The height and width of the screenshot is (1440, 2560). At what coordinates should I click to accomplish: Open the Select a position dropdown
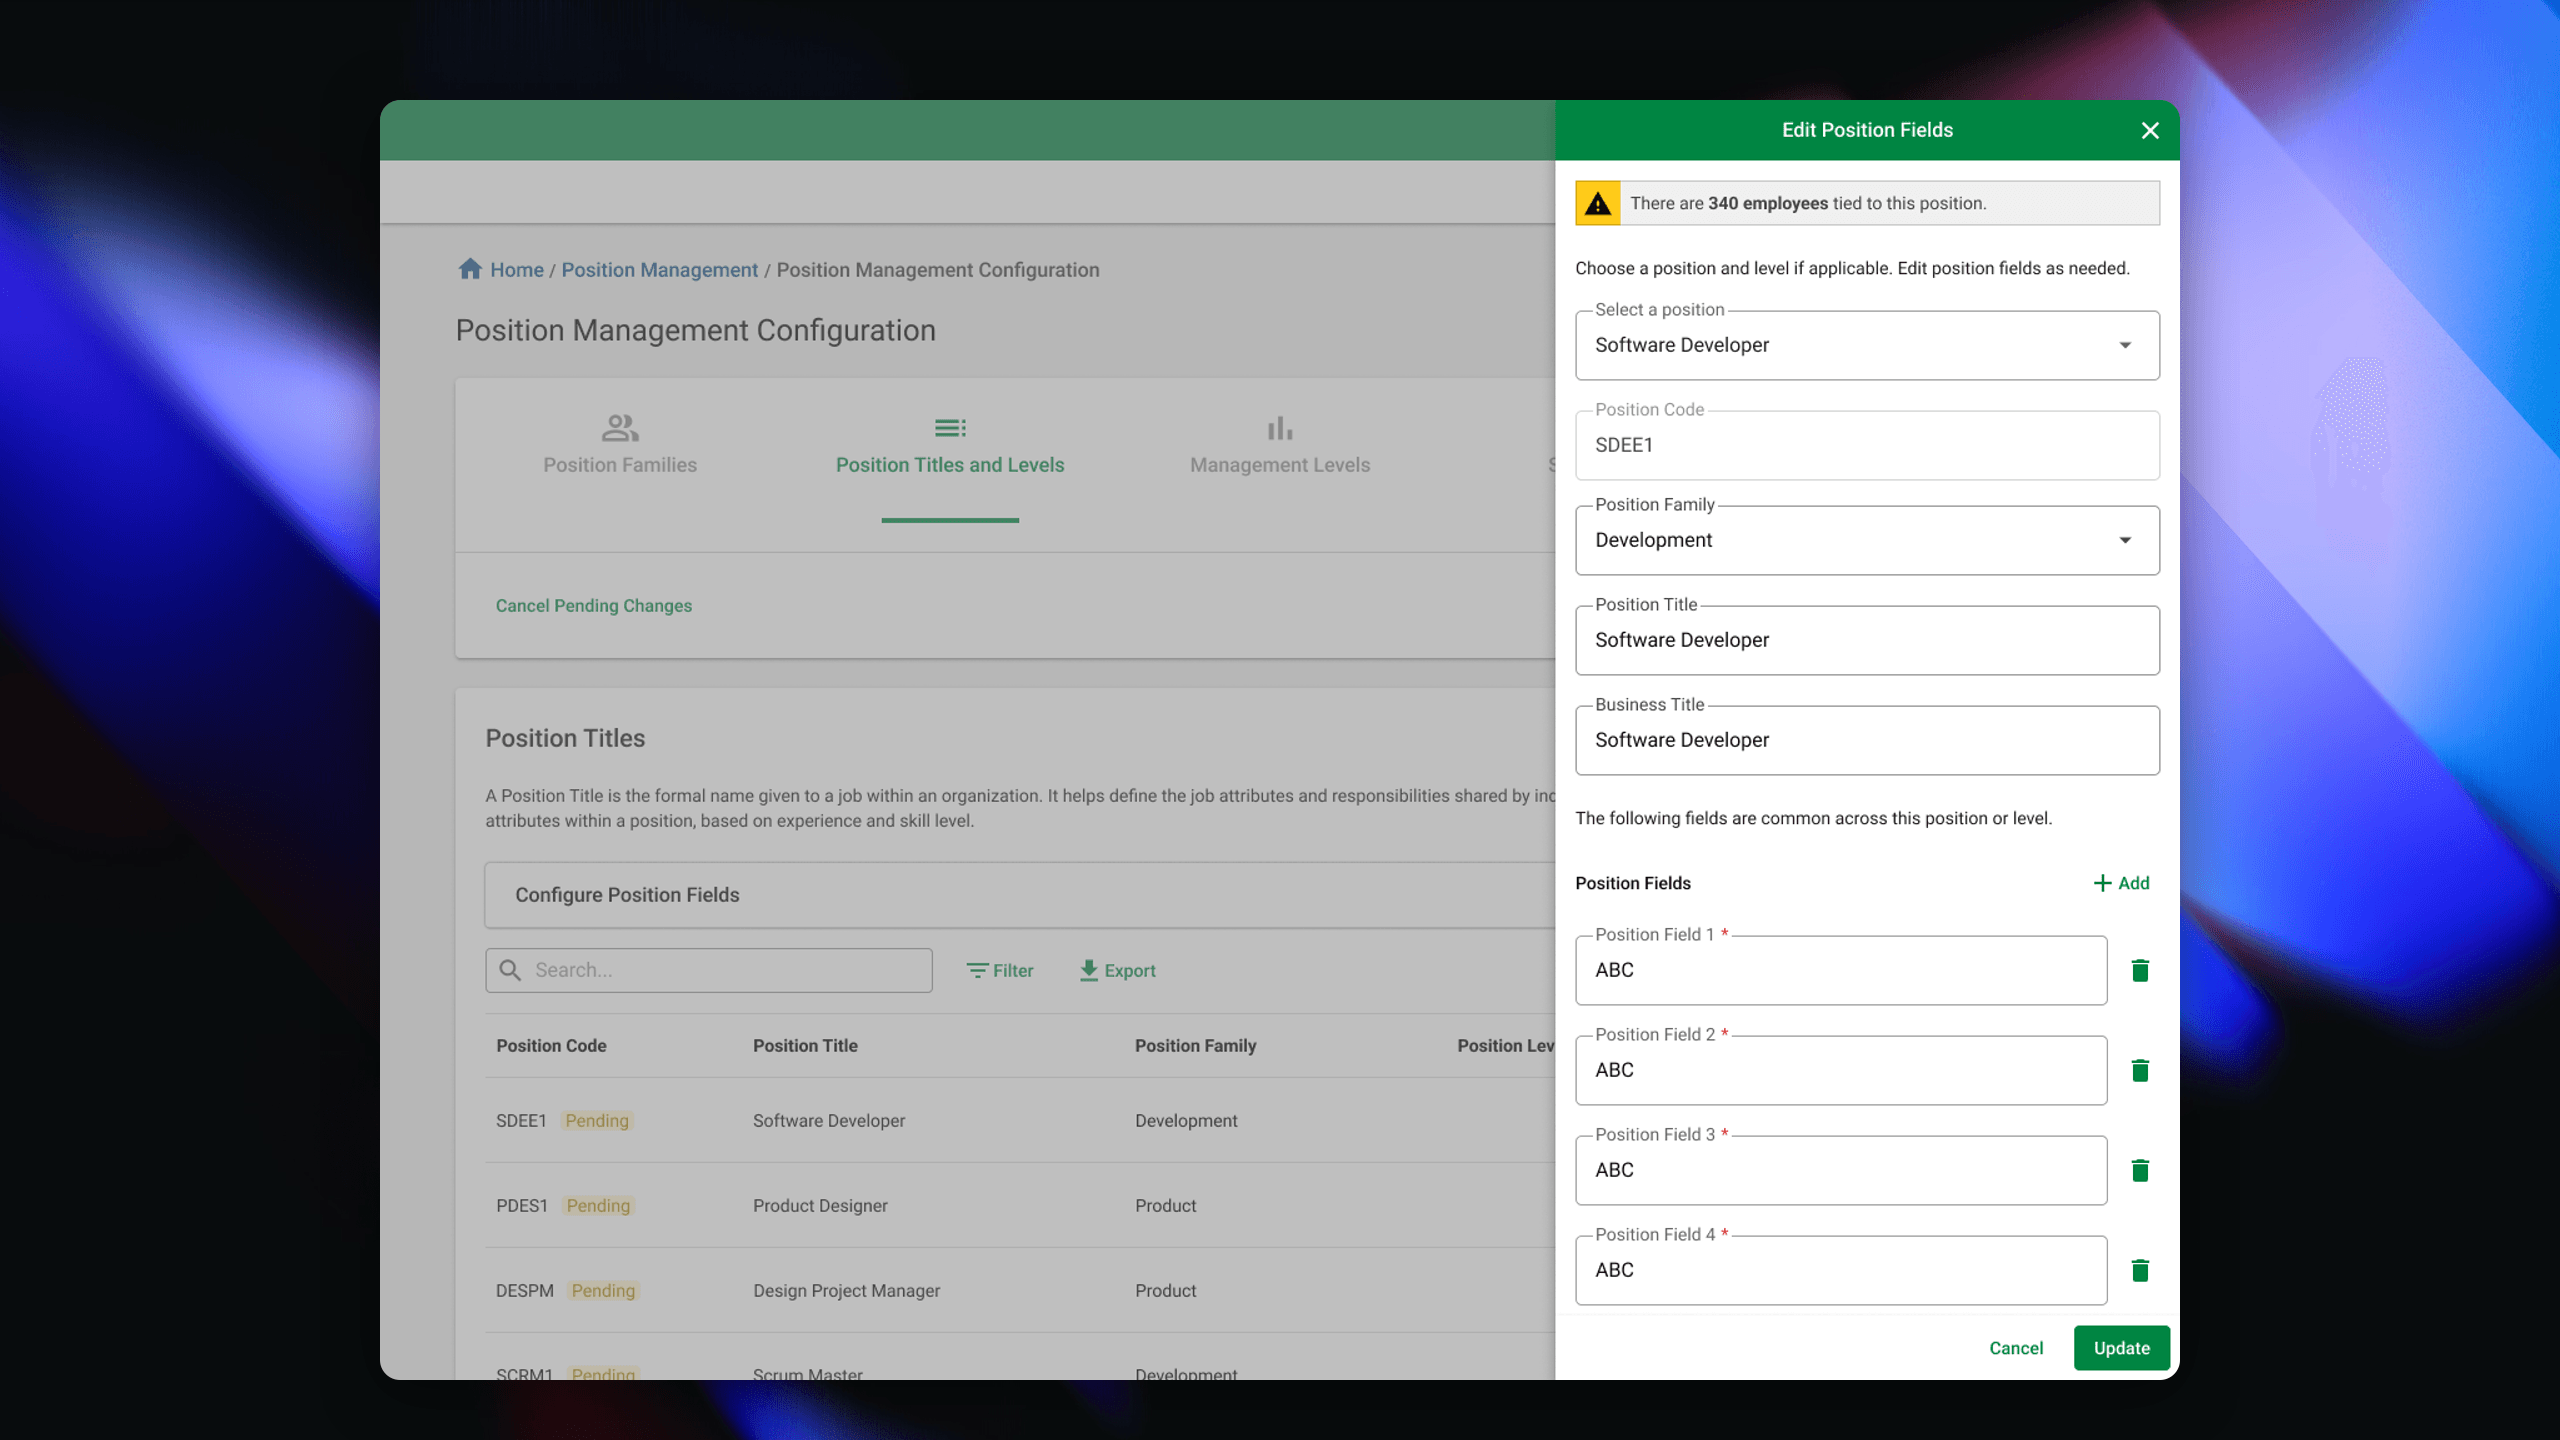1866,345
